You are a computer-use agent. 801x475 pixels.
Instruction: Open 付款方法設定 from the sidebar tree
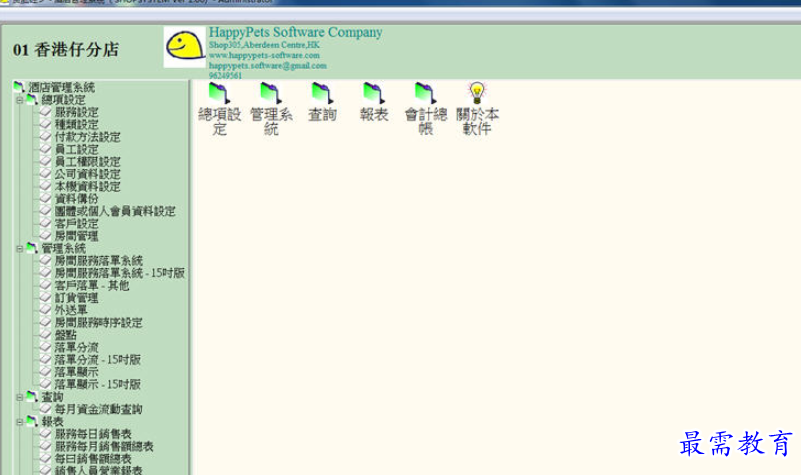[x=87, y=137]
